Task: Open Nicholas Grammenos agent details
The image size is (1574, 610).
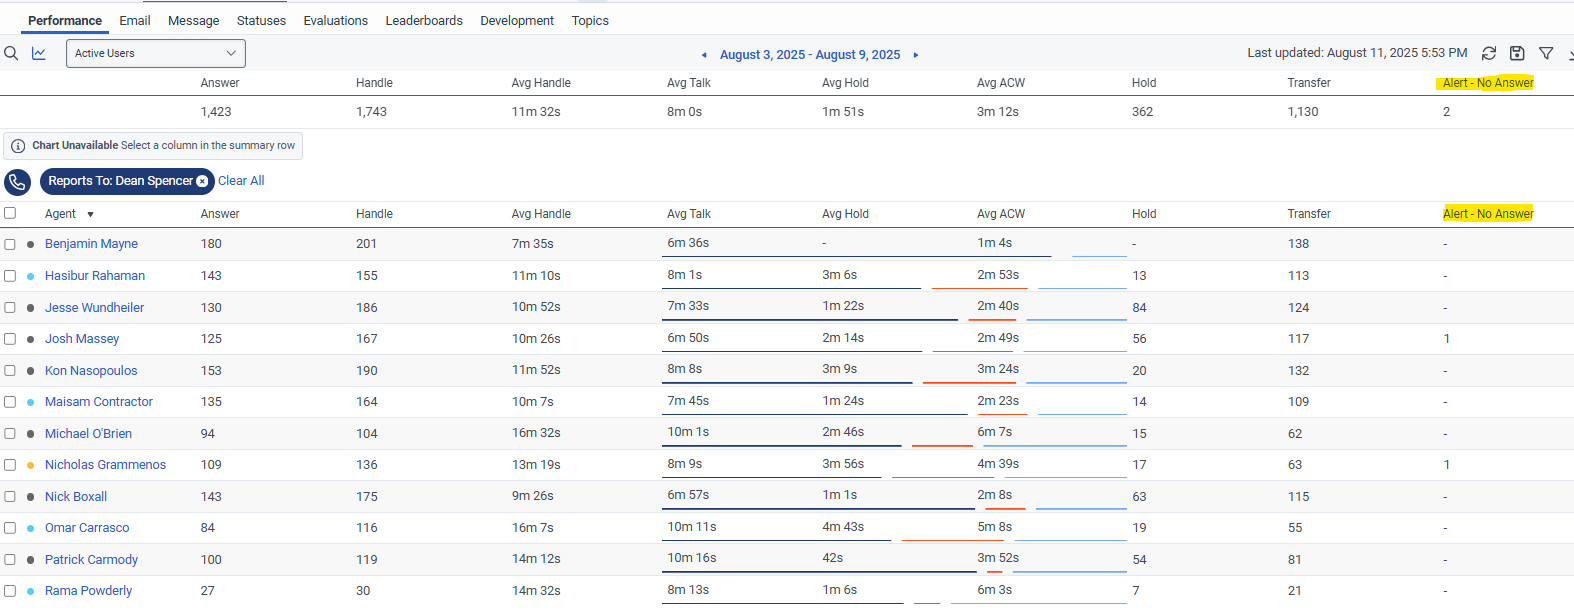Action: pos(105,465)
